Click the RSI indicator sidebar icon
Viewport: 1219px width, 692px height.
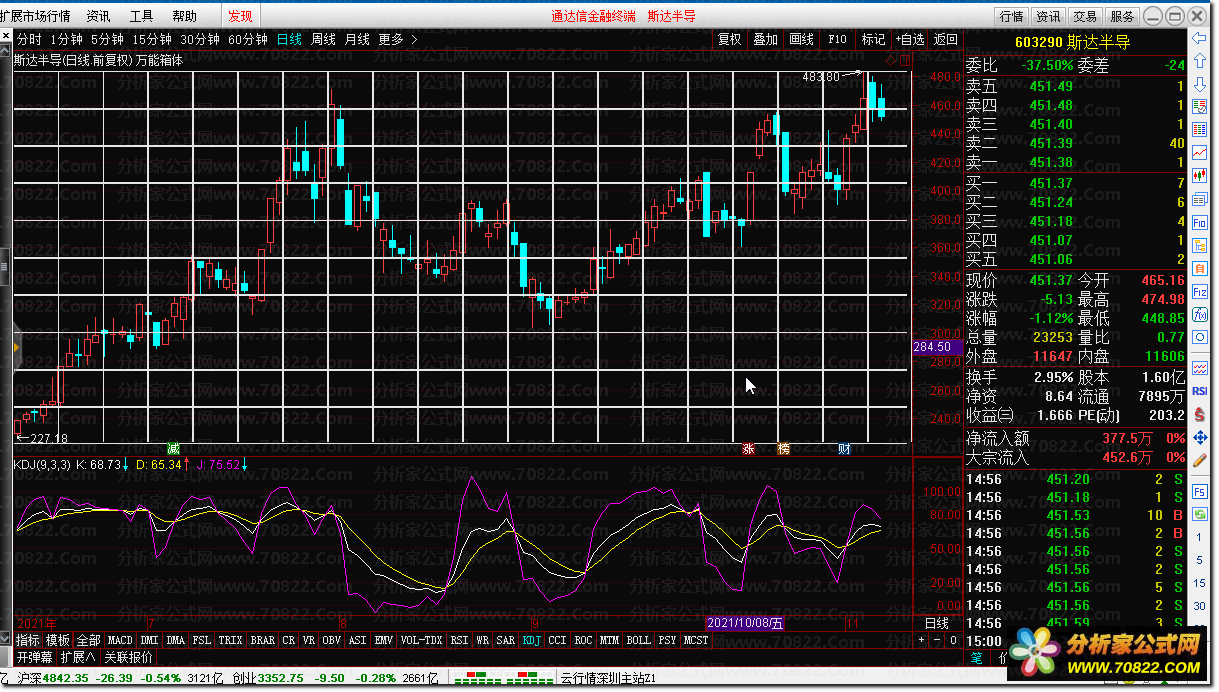1199,390
